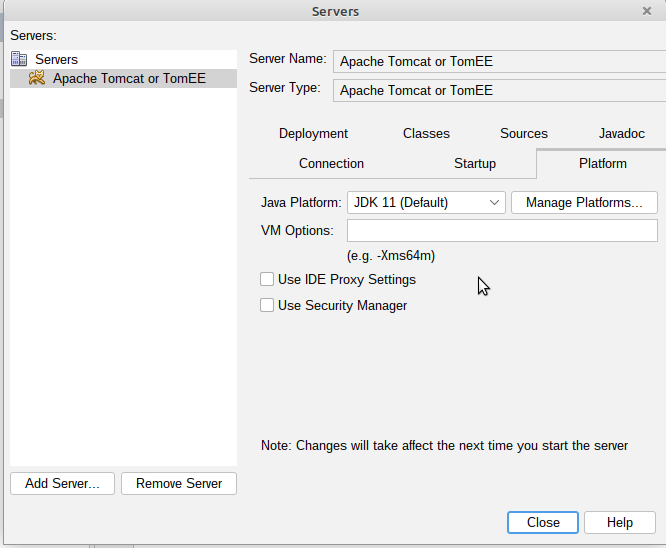The height and width of the screenshot is (548, 666).
Task: Select the Platform tab
Action: pyautogui.click(x=602, y=164)
